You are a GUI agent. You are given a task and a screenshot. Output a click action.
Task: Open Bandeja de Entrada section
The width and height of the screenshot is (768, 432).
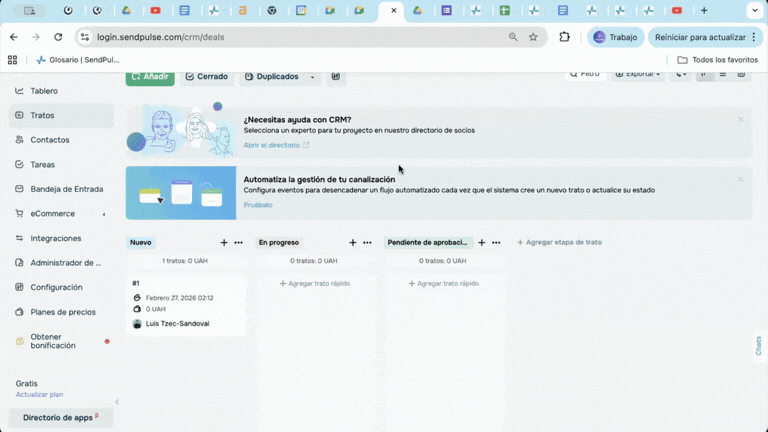pyautogui.click(x=66, y=189)
